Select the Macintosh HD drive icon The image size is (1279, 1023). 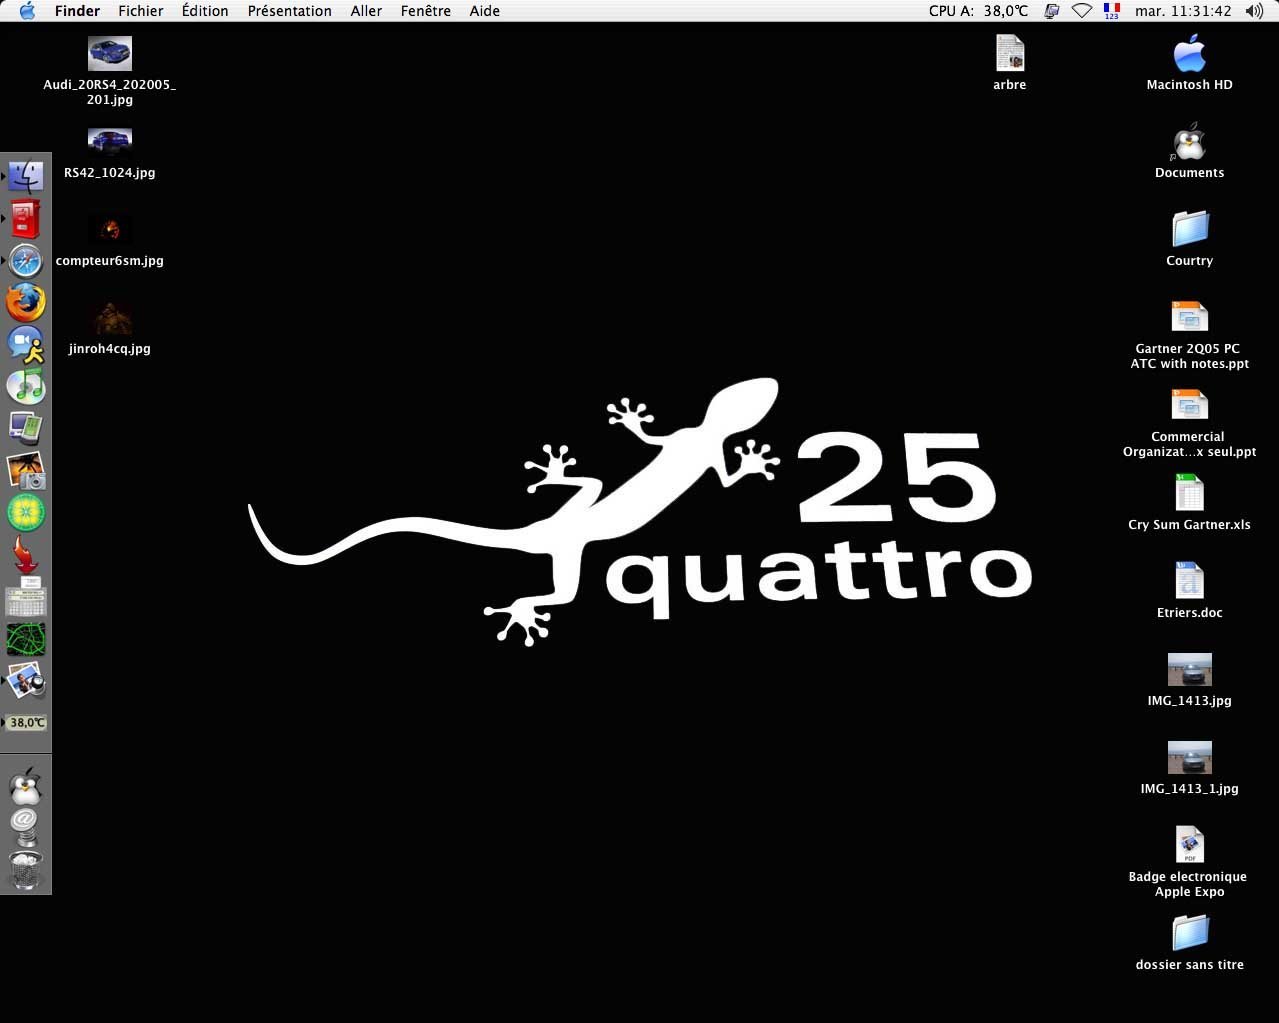[x=1189, y=54]
